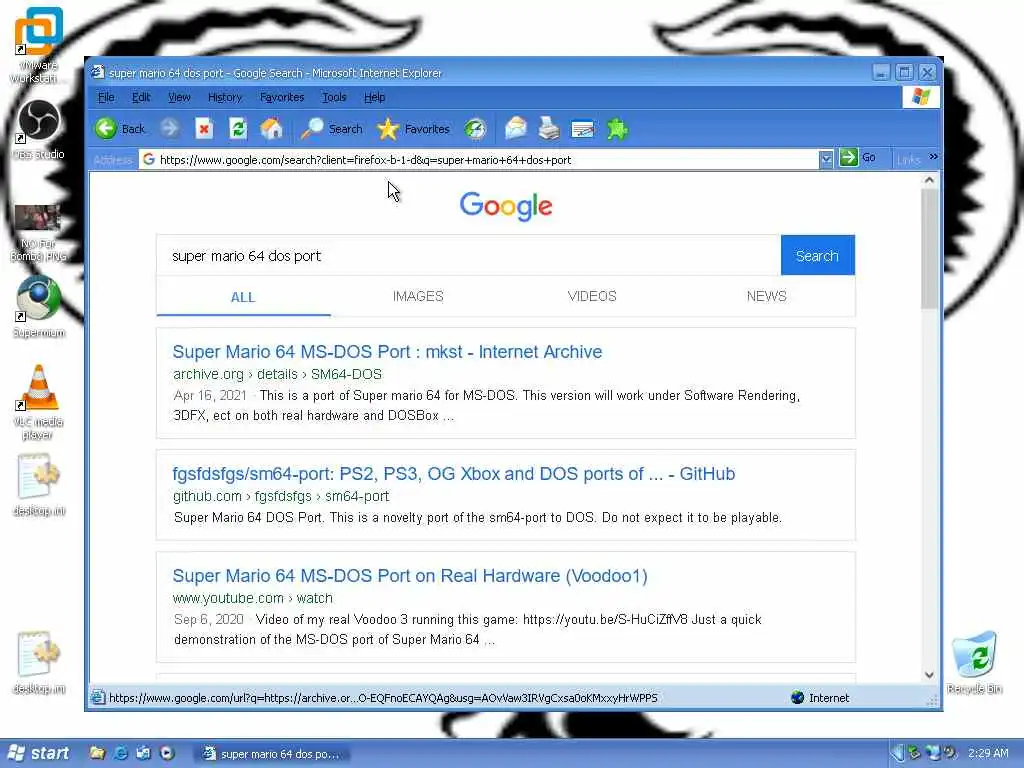
Task: Click the Windows flag logo in menu bar
Action: pyautogui.click(x=921, y=97)
